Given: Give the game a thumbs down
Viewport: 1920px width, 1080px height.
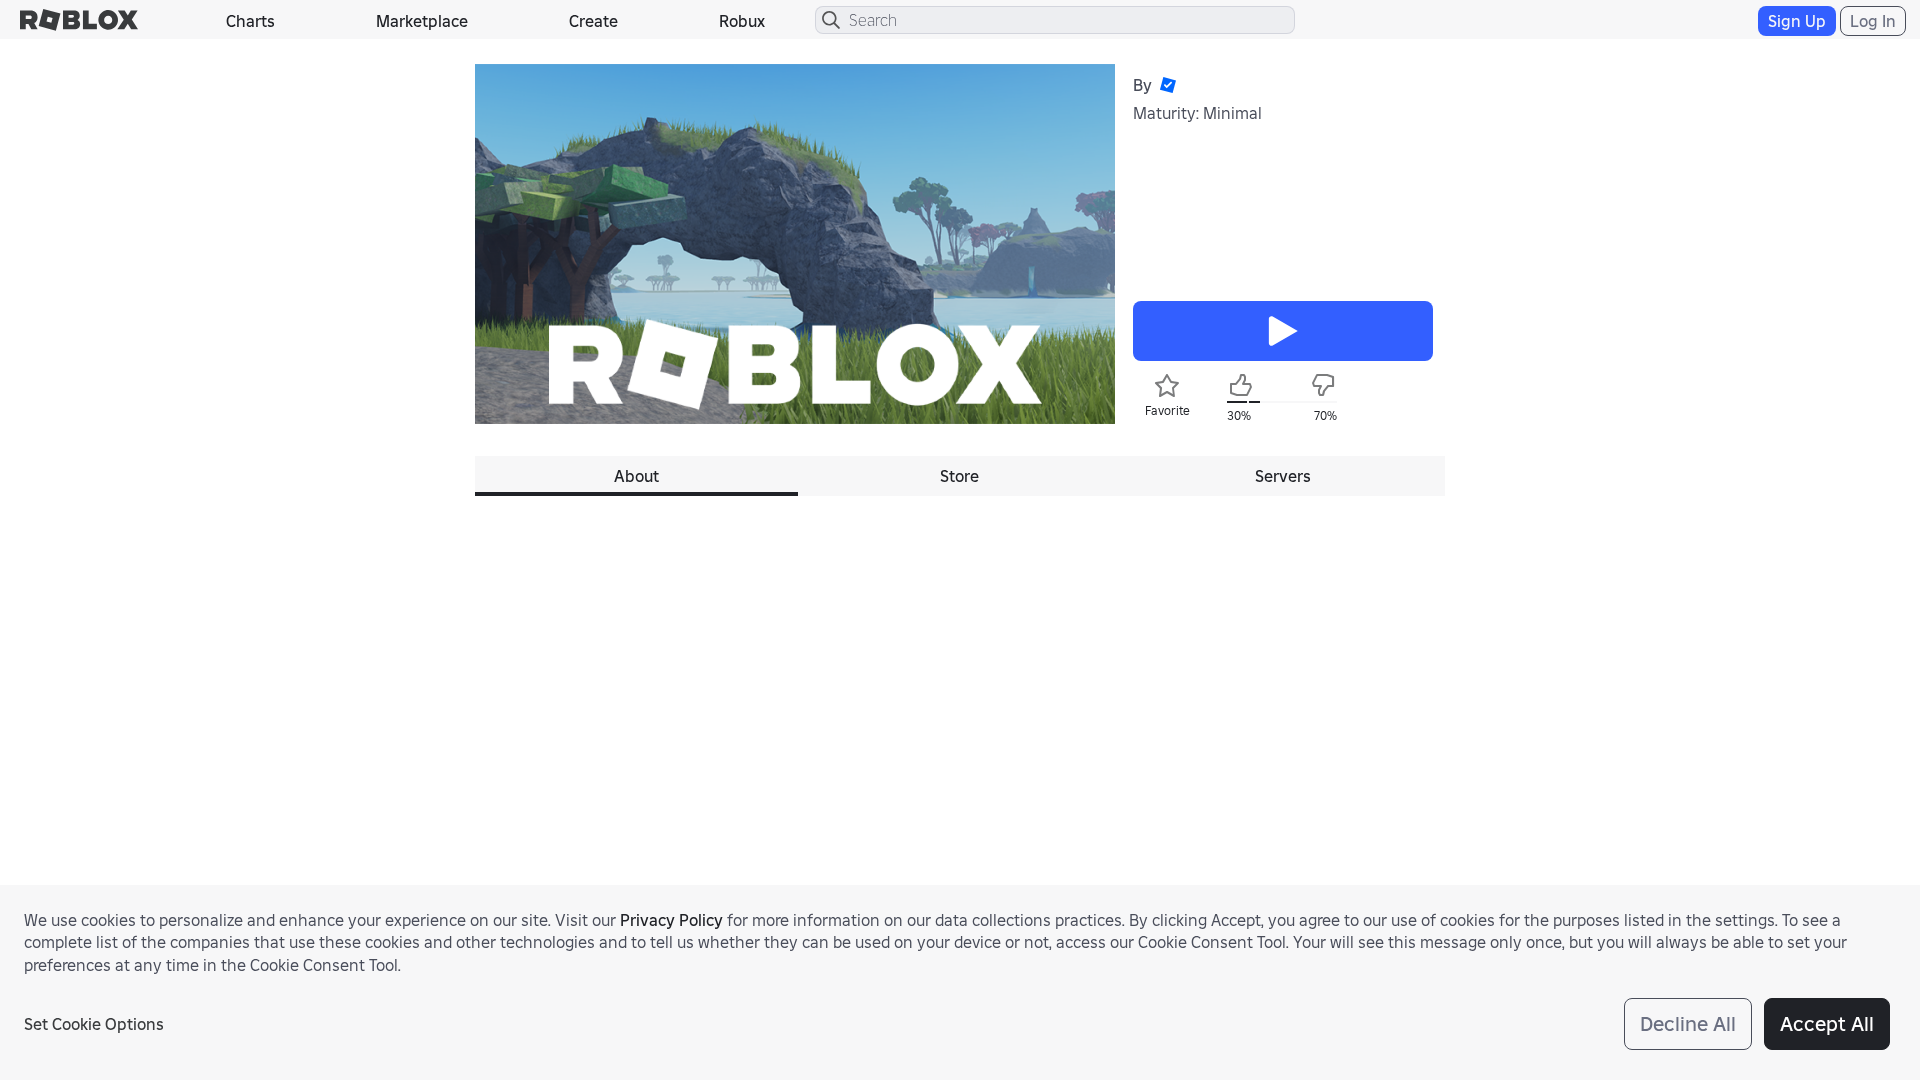Looking at the screenshot, I should coord(1322,386).
